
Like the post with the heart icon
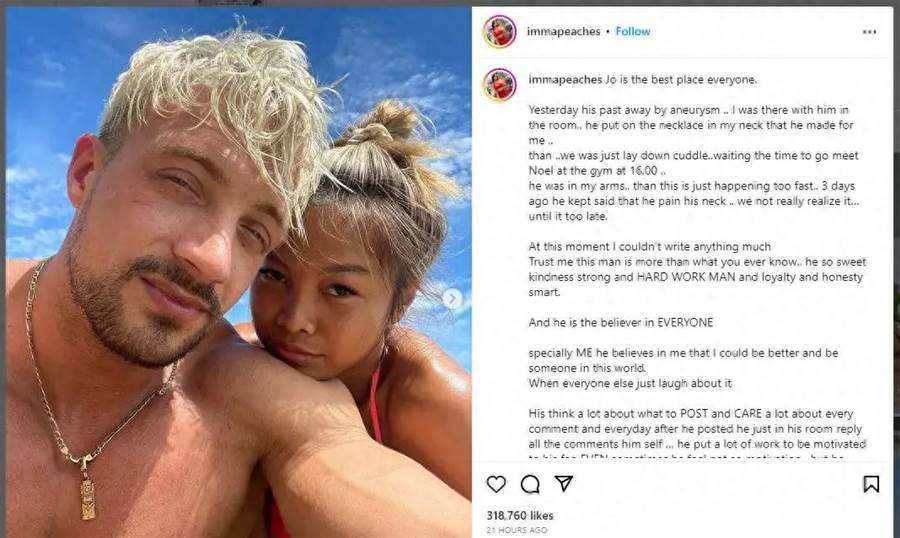496,484
